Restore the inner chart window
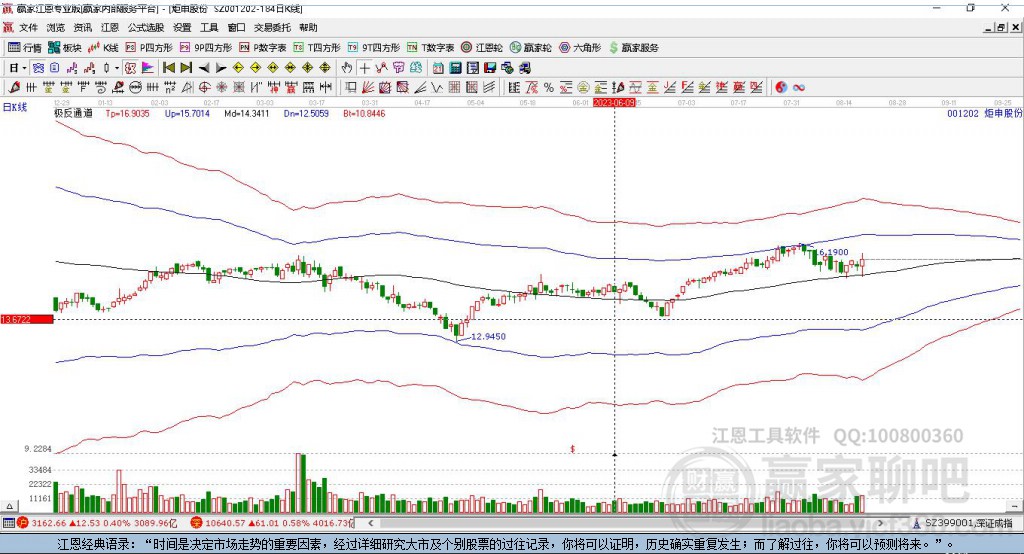Image resolution: width=1024 pixels, height=554 pixels. pos(1001,27)
